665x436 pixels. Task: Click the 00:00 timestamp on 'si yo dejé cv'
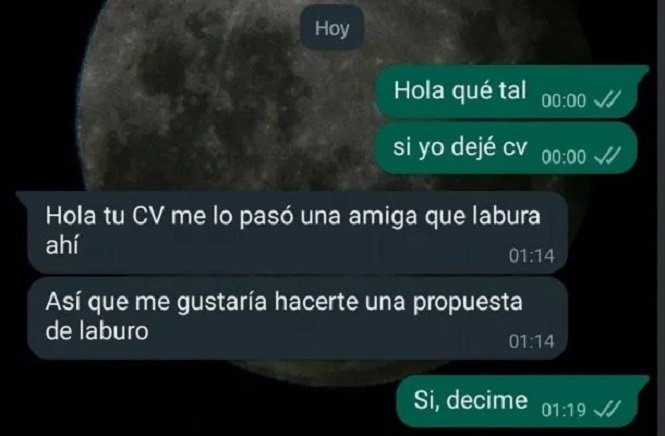pos(564,157)
